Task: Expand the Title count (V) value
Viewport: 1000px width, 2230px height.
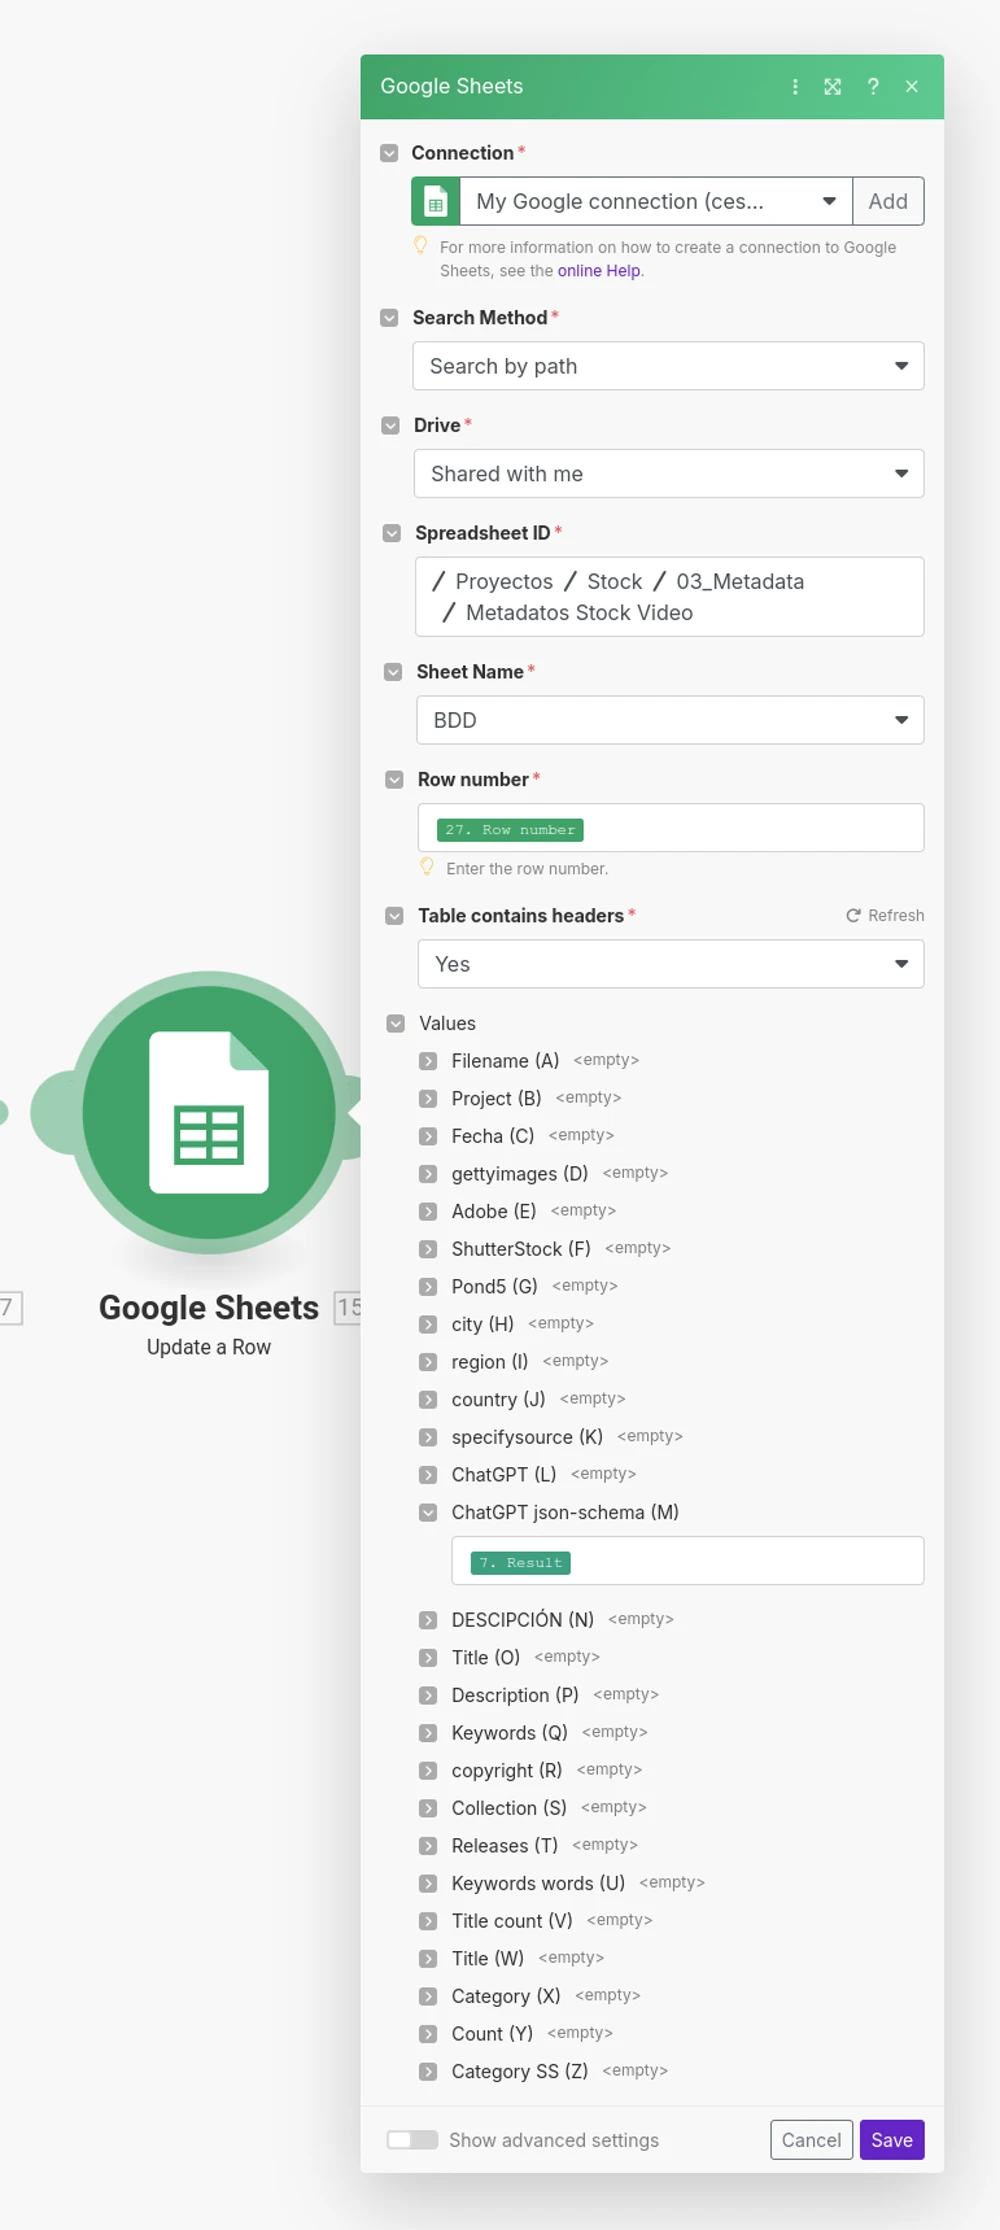Action: (x=428, y=1922)
